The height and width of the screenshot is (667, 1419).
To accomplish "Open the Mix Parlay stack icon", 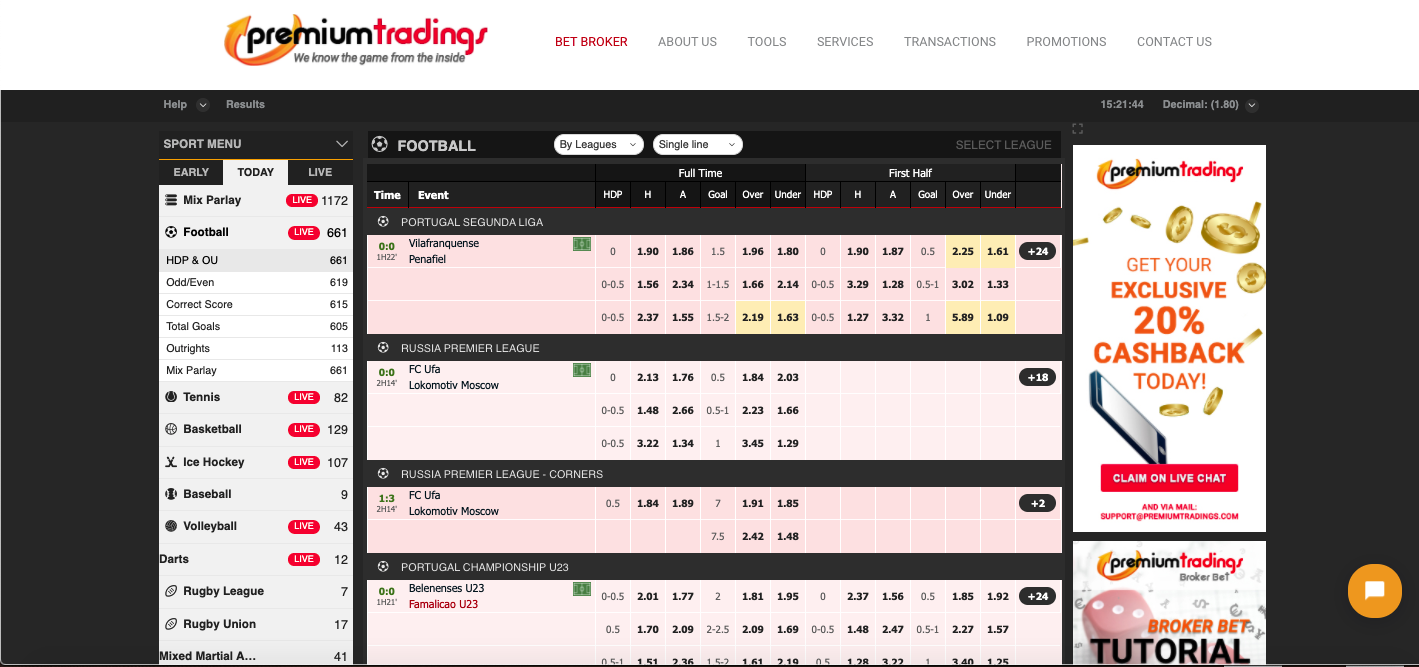I will point(171,200).
